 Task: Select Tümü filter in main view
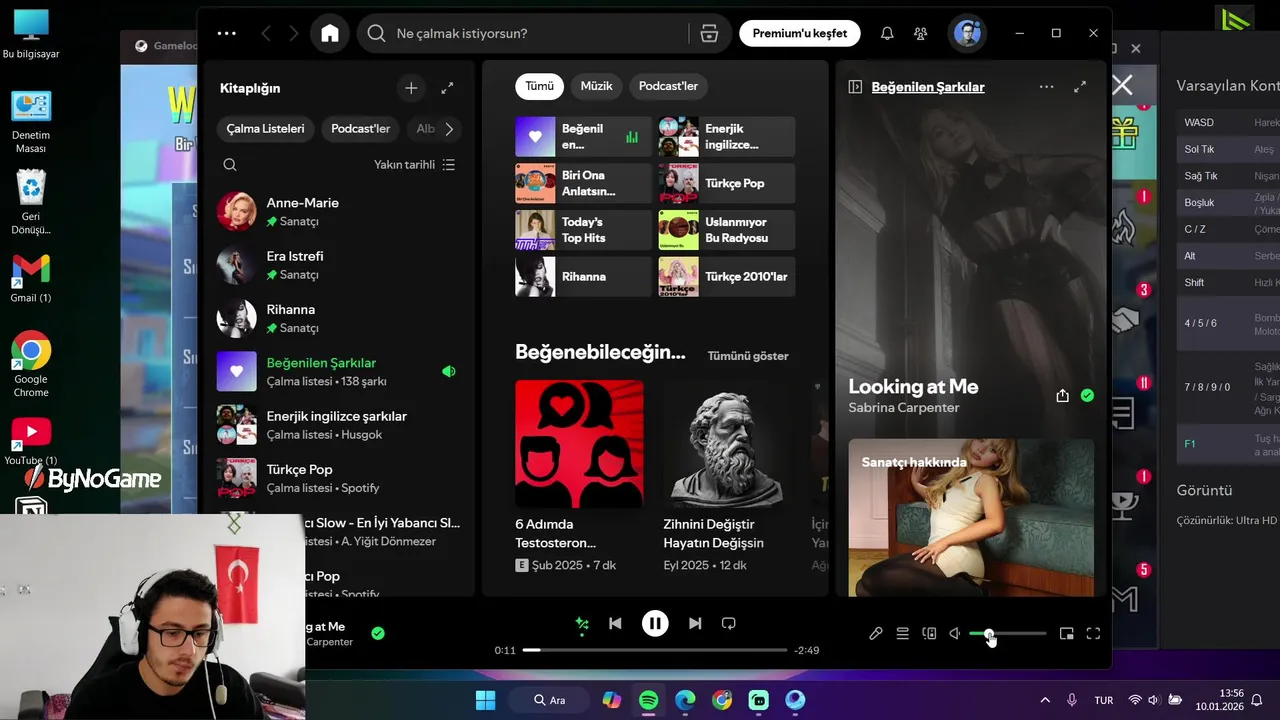click(x=539, y=86)
